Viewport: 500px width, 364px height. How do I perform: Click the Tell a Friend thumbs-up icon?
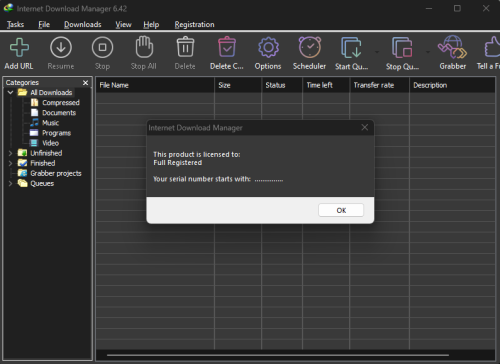coord(492,47)
